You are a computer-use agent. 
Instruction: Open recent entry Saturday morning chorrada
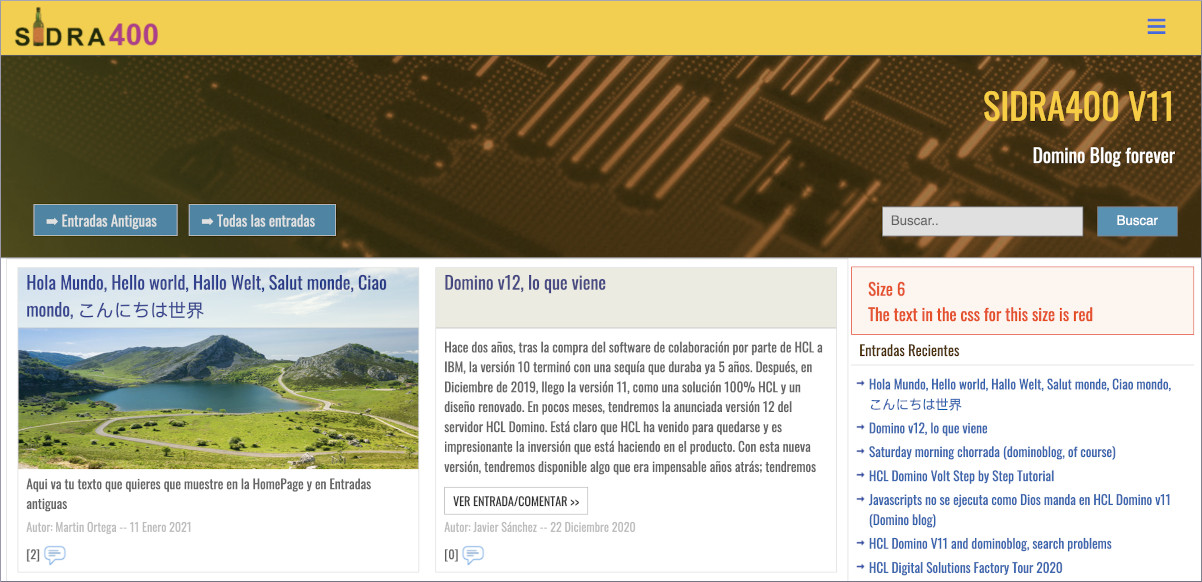(x=992, y=452)
